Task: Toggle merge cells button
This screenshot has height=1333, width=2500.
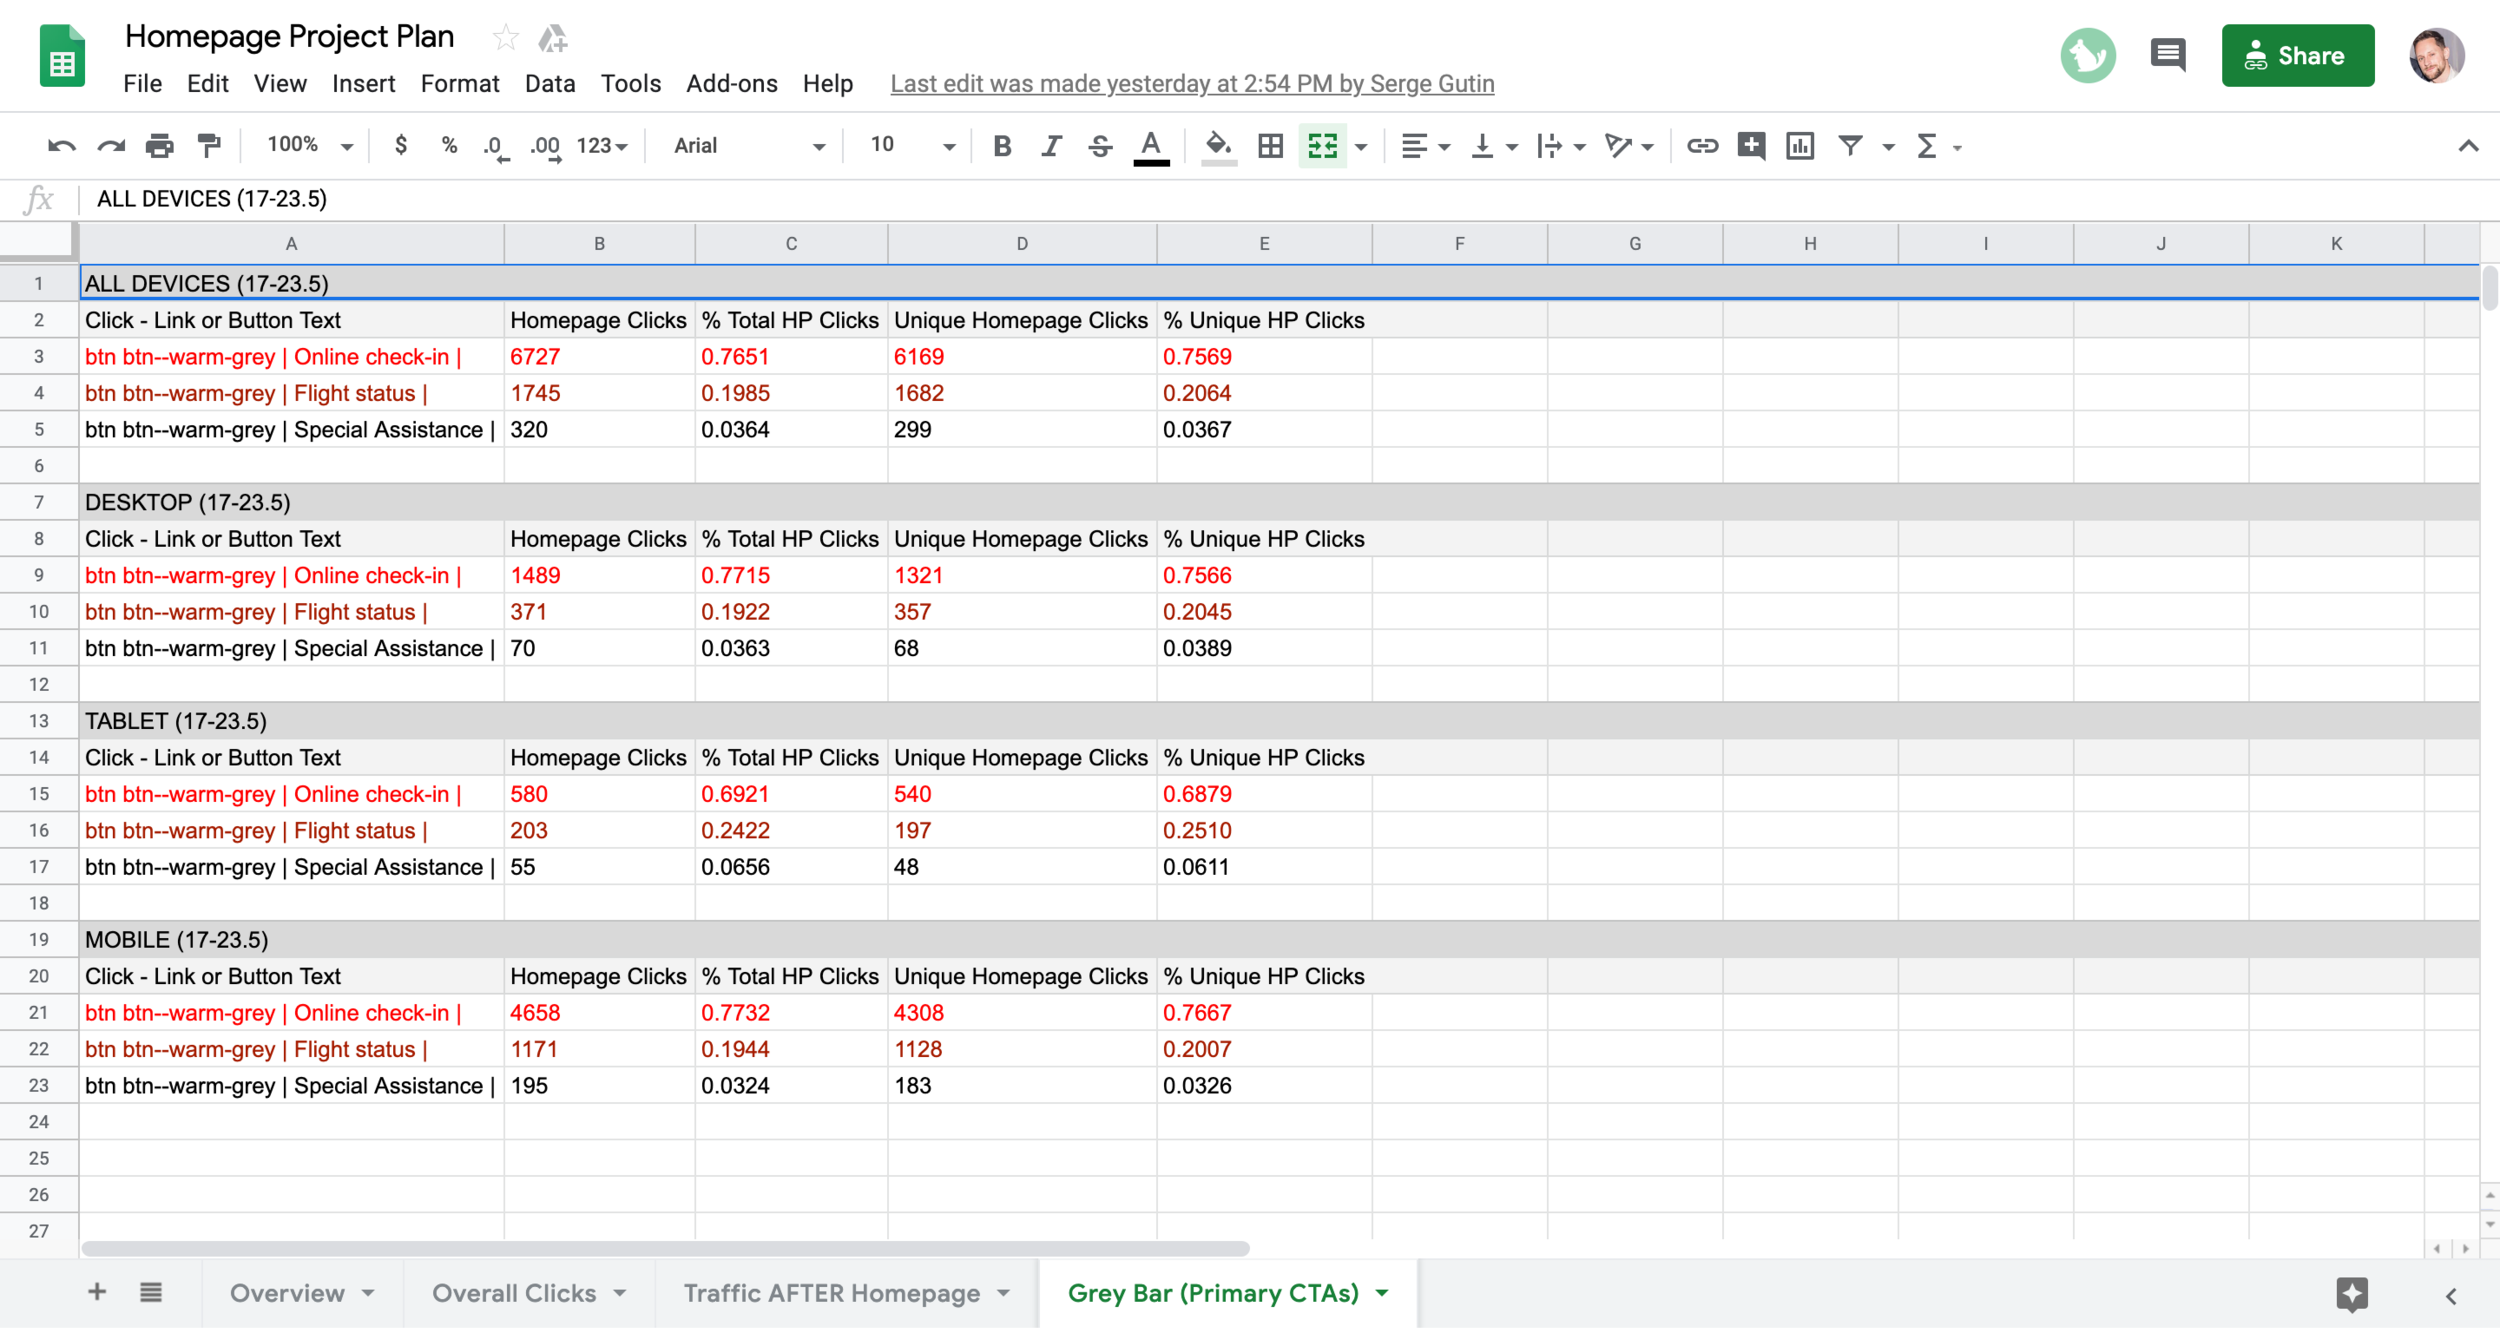Action: [x=1322, y=146]
